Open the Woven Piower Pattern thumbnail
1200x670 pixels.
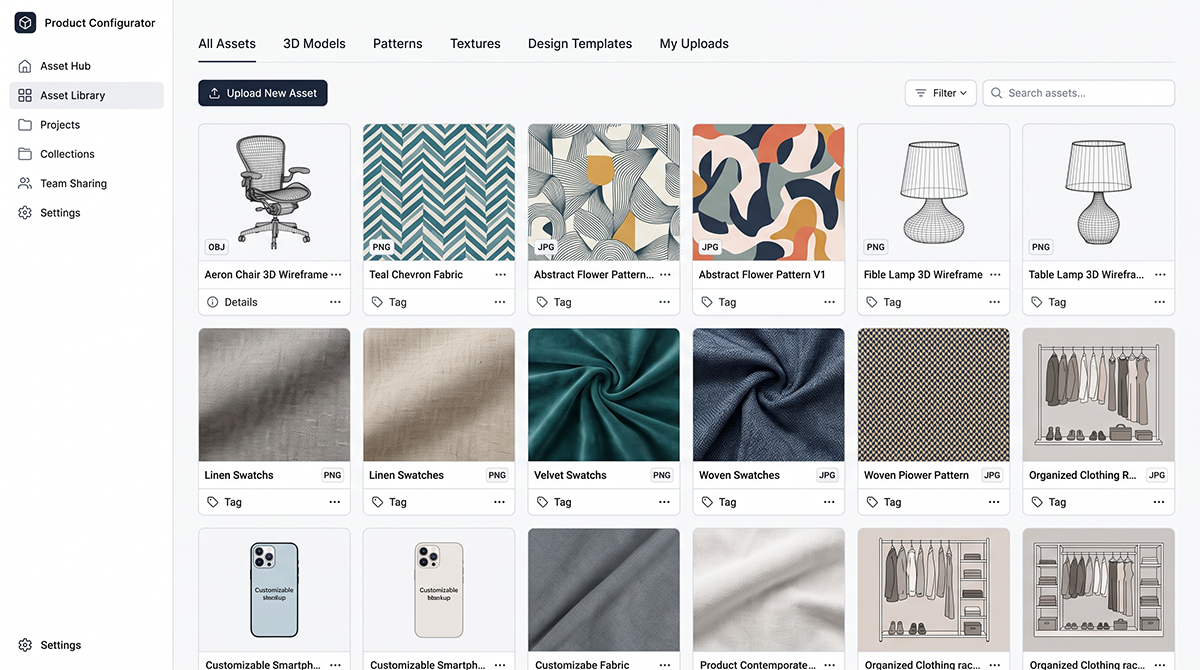coord(934,395)
